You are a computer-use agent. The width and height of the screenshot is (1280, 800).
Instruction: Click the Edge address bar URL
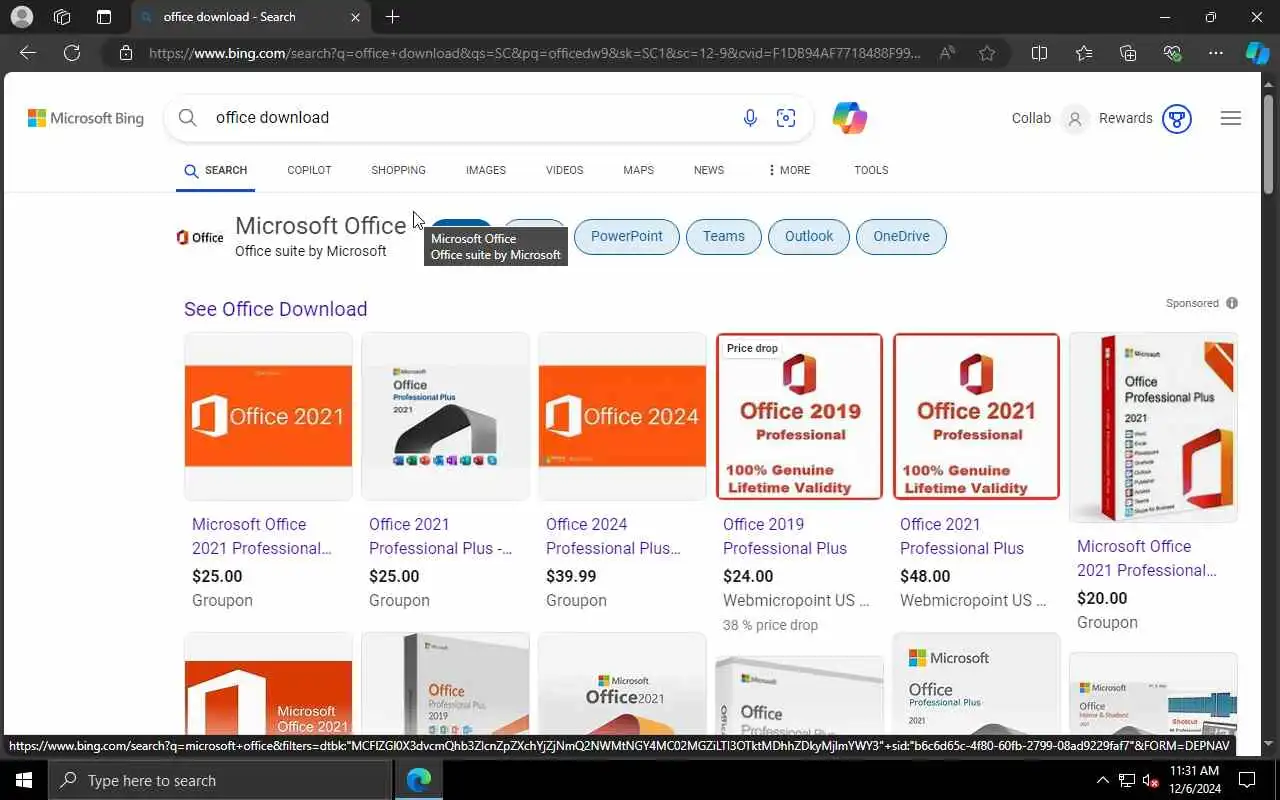534,53
